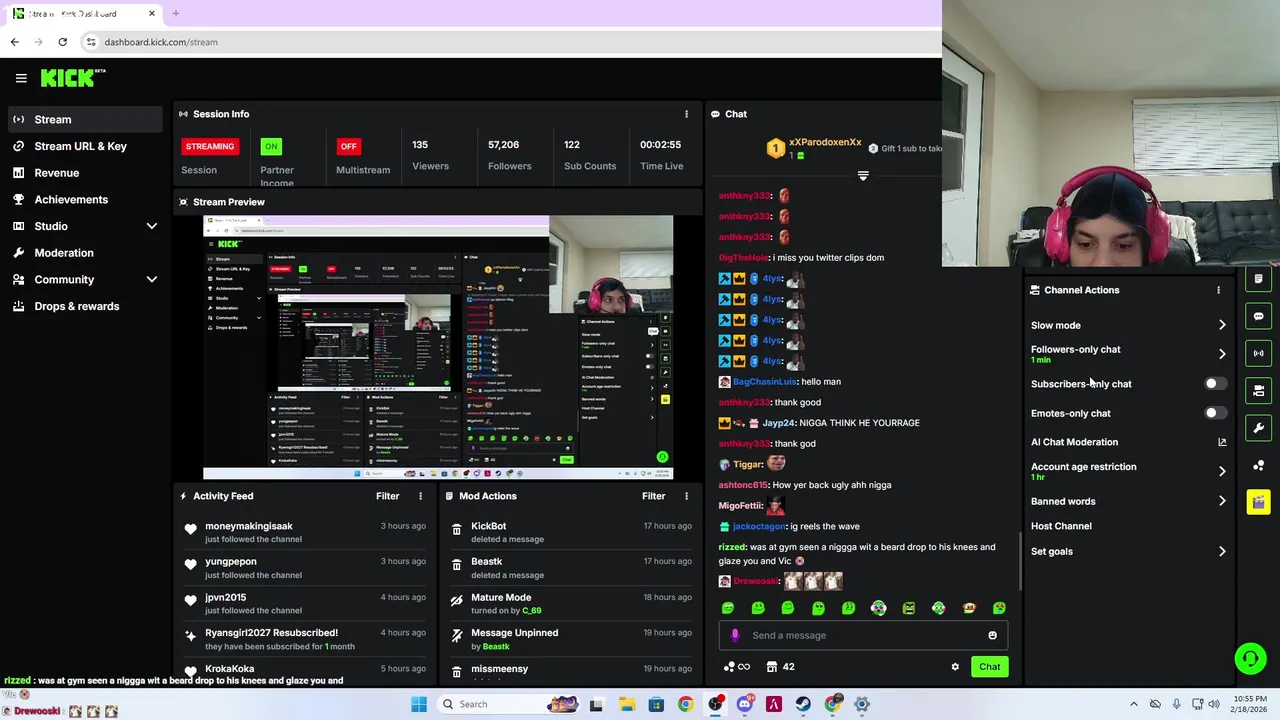The width and height of the screenshot is (1280, 720).
Task: Expand the Studio sidebar section
Action: 152,226
